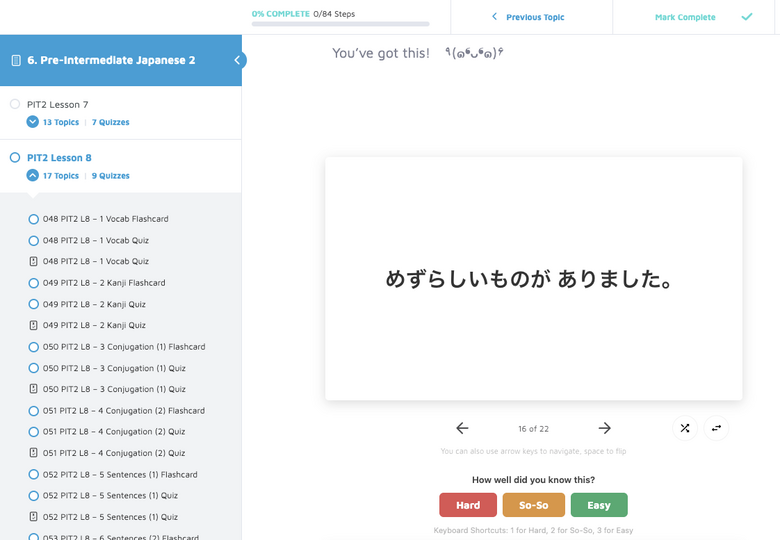Click quiz icon for second 050 Conjugation (1) Quiz
Viewport: 780px width, 540px height.
pos(33,389)
